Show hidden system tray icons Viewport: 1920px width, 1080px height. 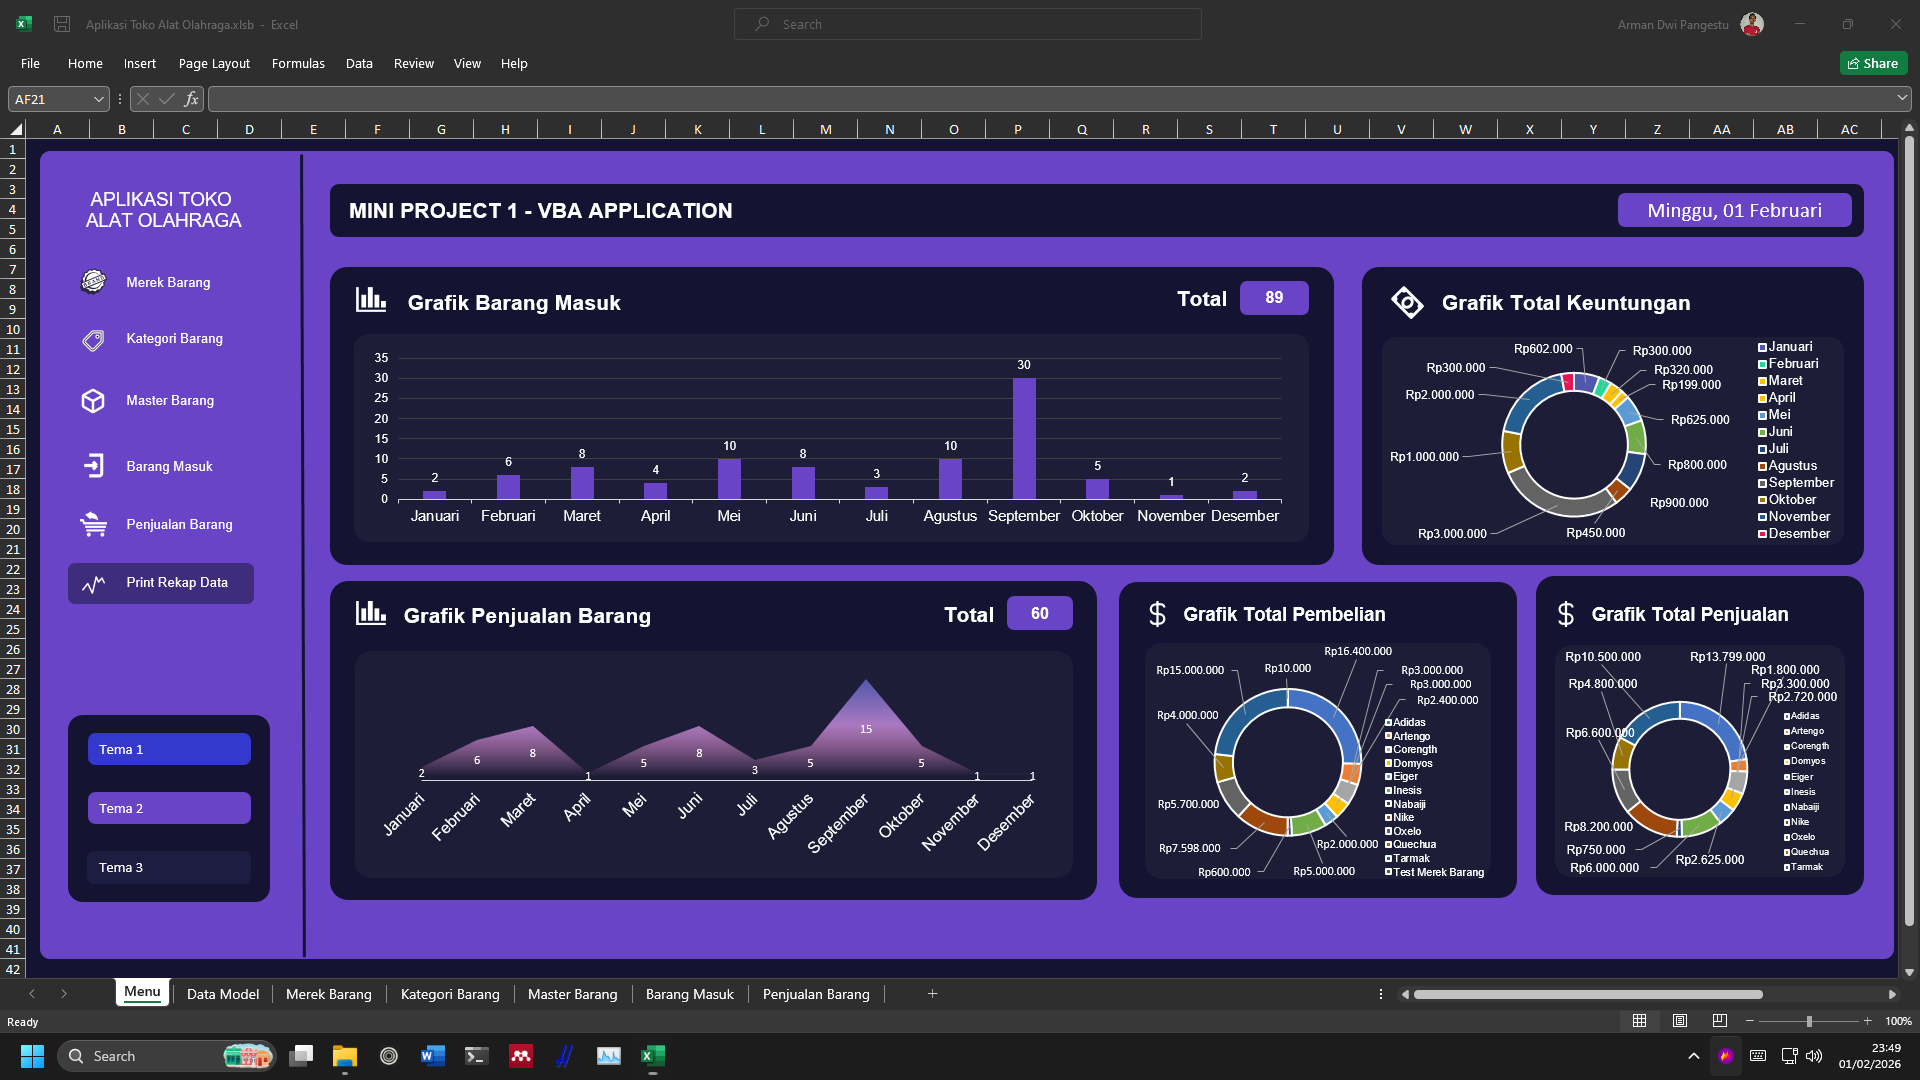coord(1693,1056)
